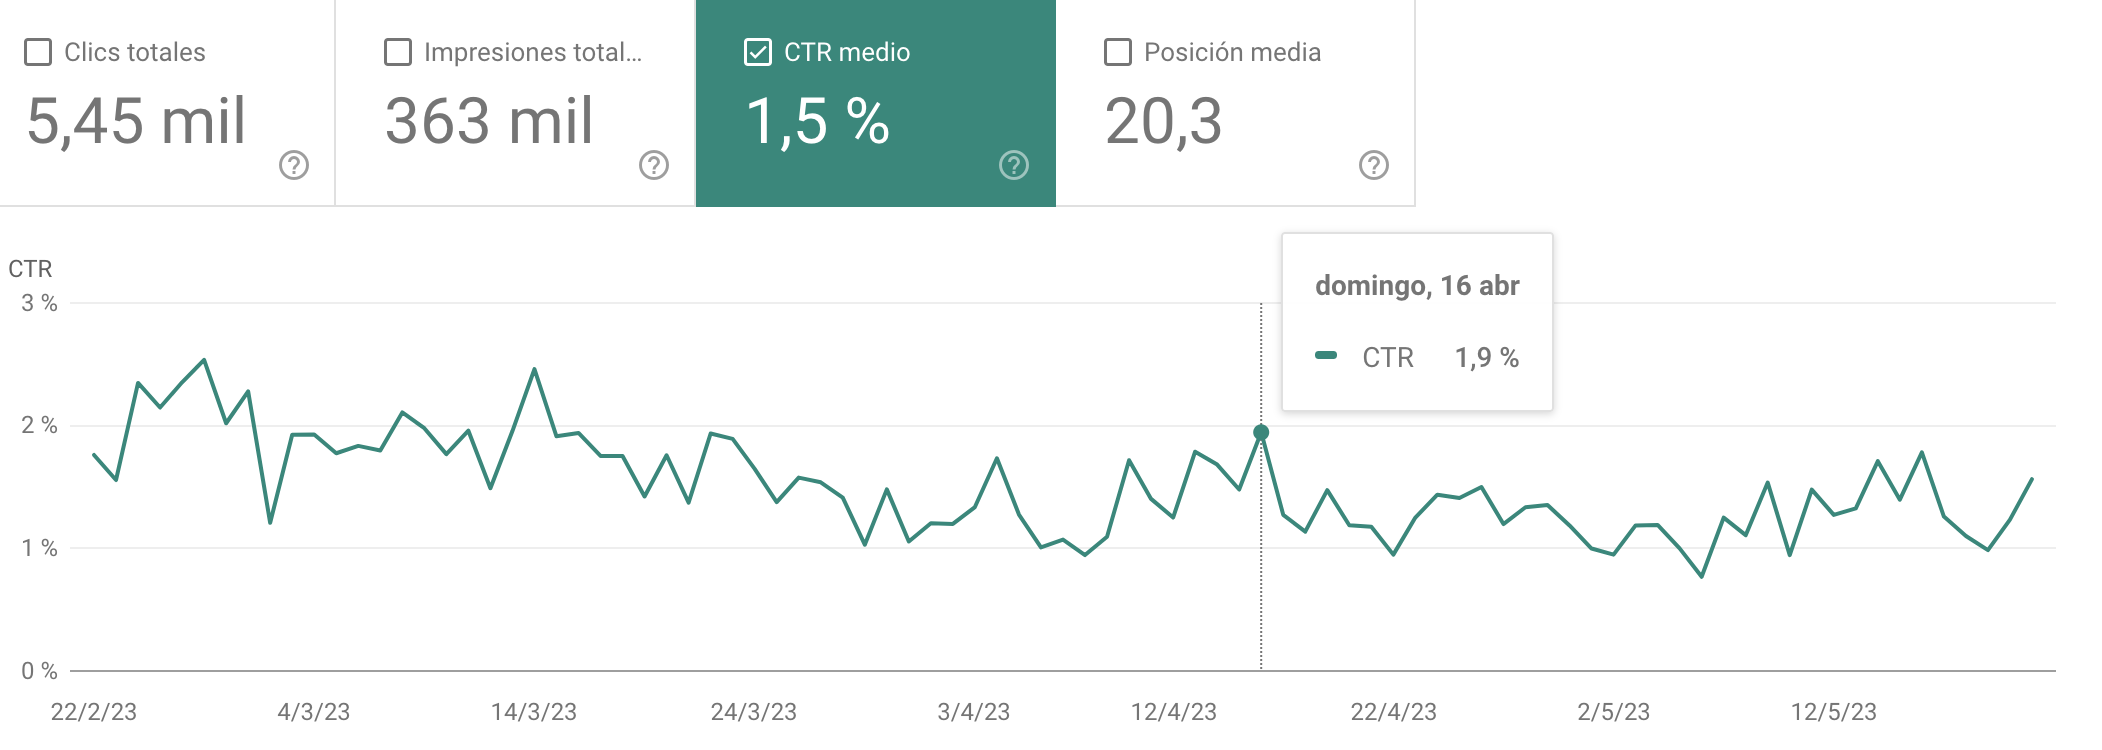Image resolution: width=2102 pixels, height=750 pixels.
Task: Click the 1,5 % CTR value
Action: pos(820,123)
